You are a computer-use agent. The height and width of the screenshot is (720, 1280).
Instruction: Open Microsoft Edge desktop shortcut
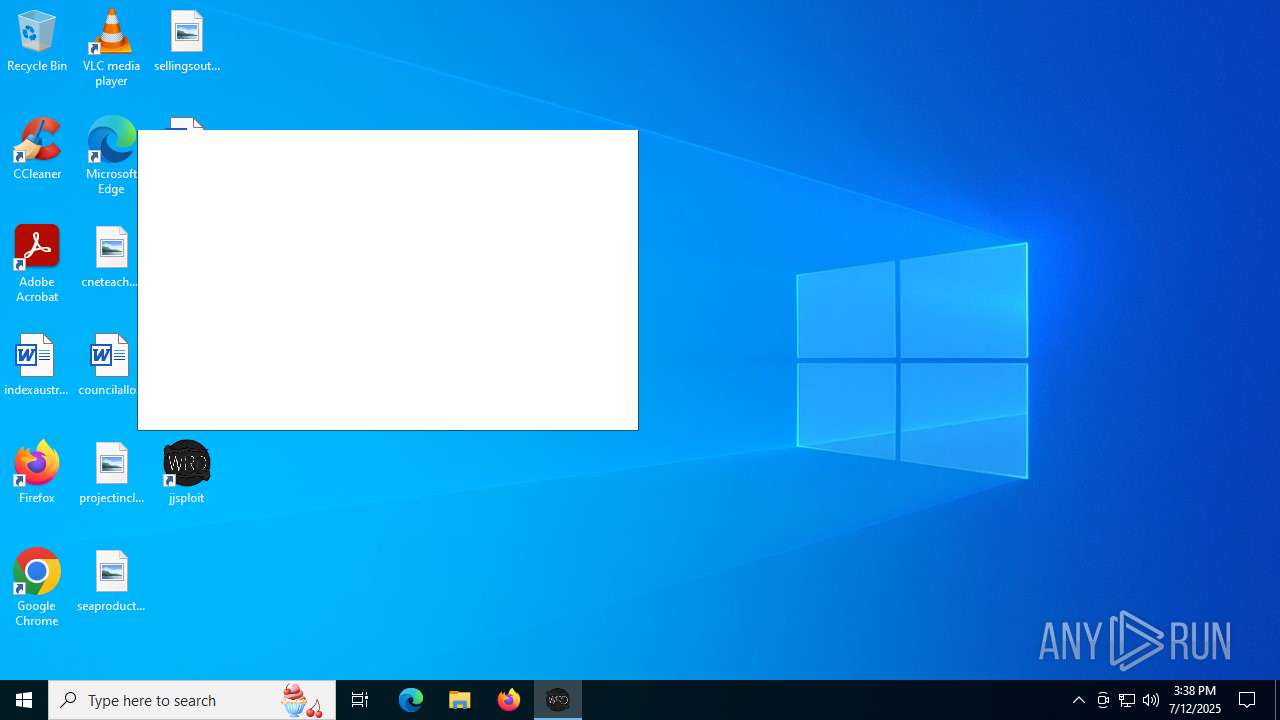pos(111,156)
